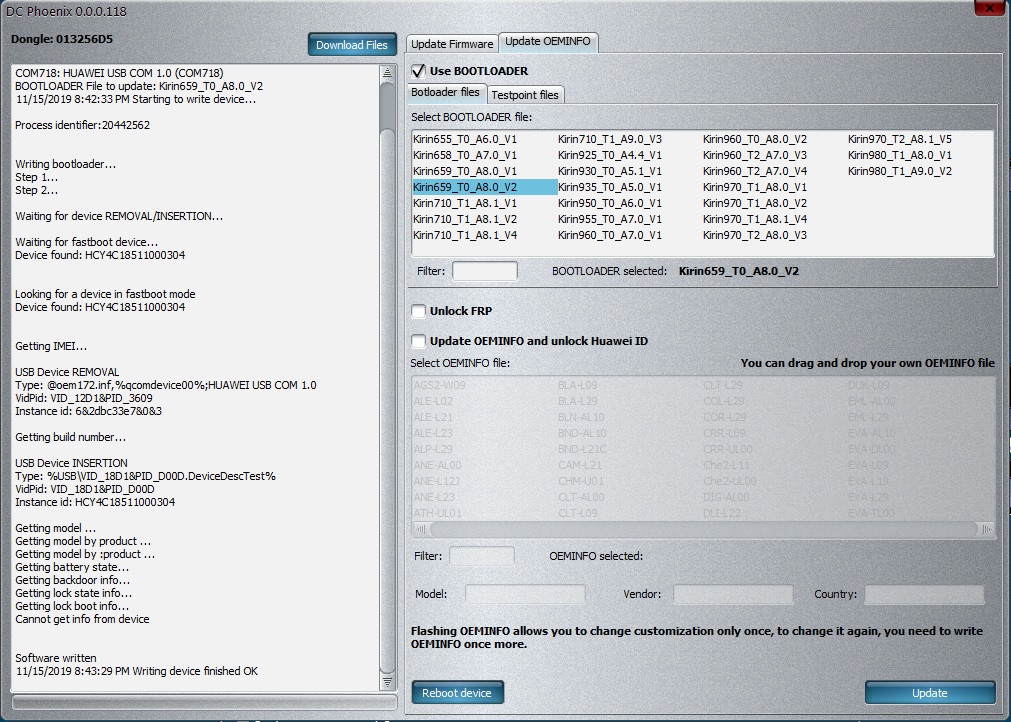
Task: Select bootloader Kirin710_T1_A9.0_V3
Action: [610, 139]
